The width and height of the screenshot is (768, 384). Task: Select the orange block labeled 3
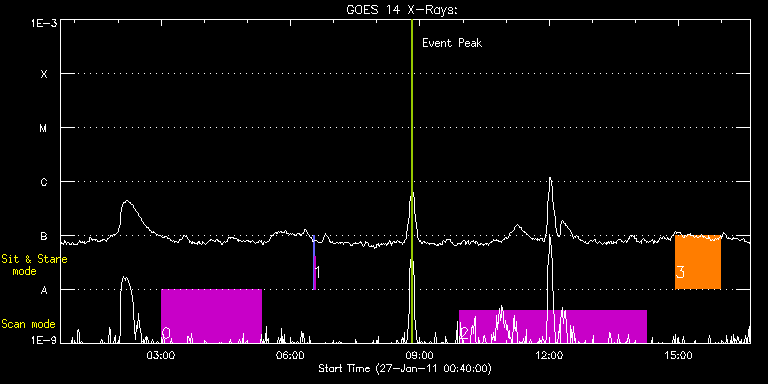pyautogui.click(x=698, y=262)
